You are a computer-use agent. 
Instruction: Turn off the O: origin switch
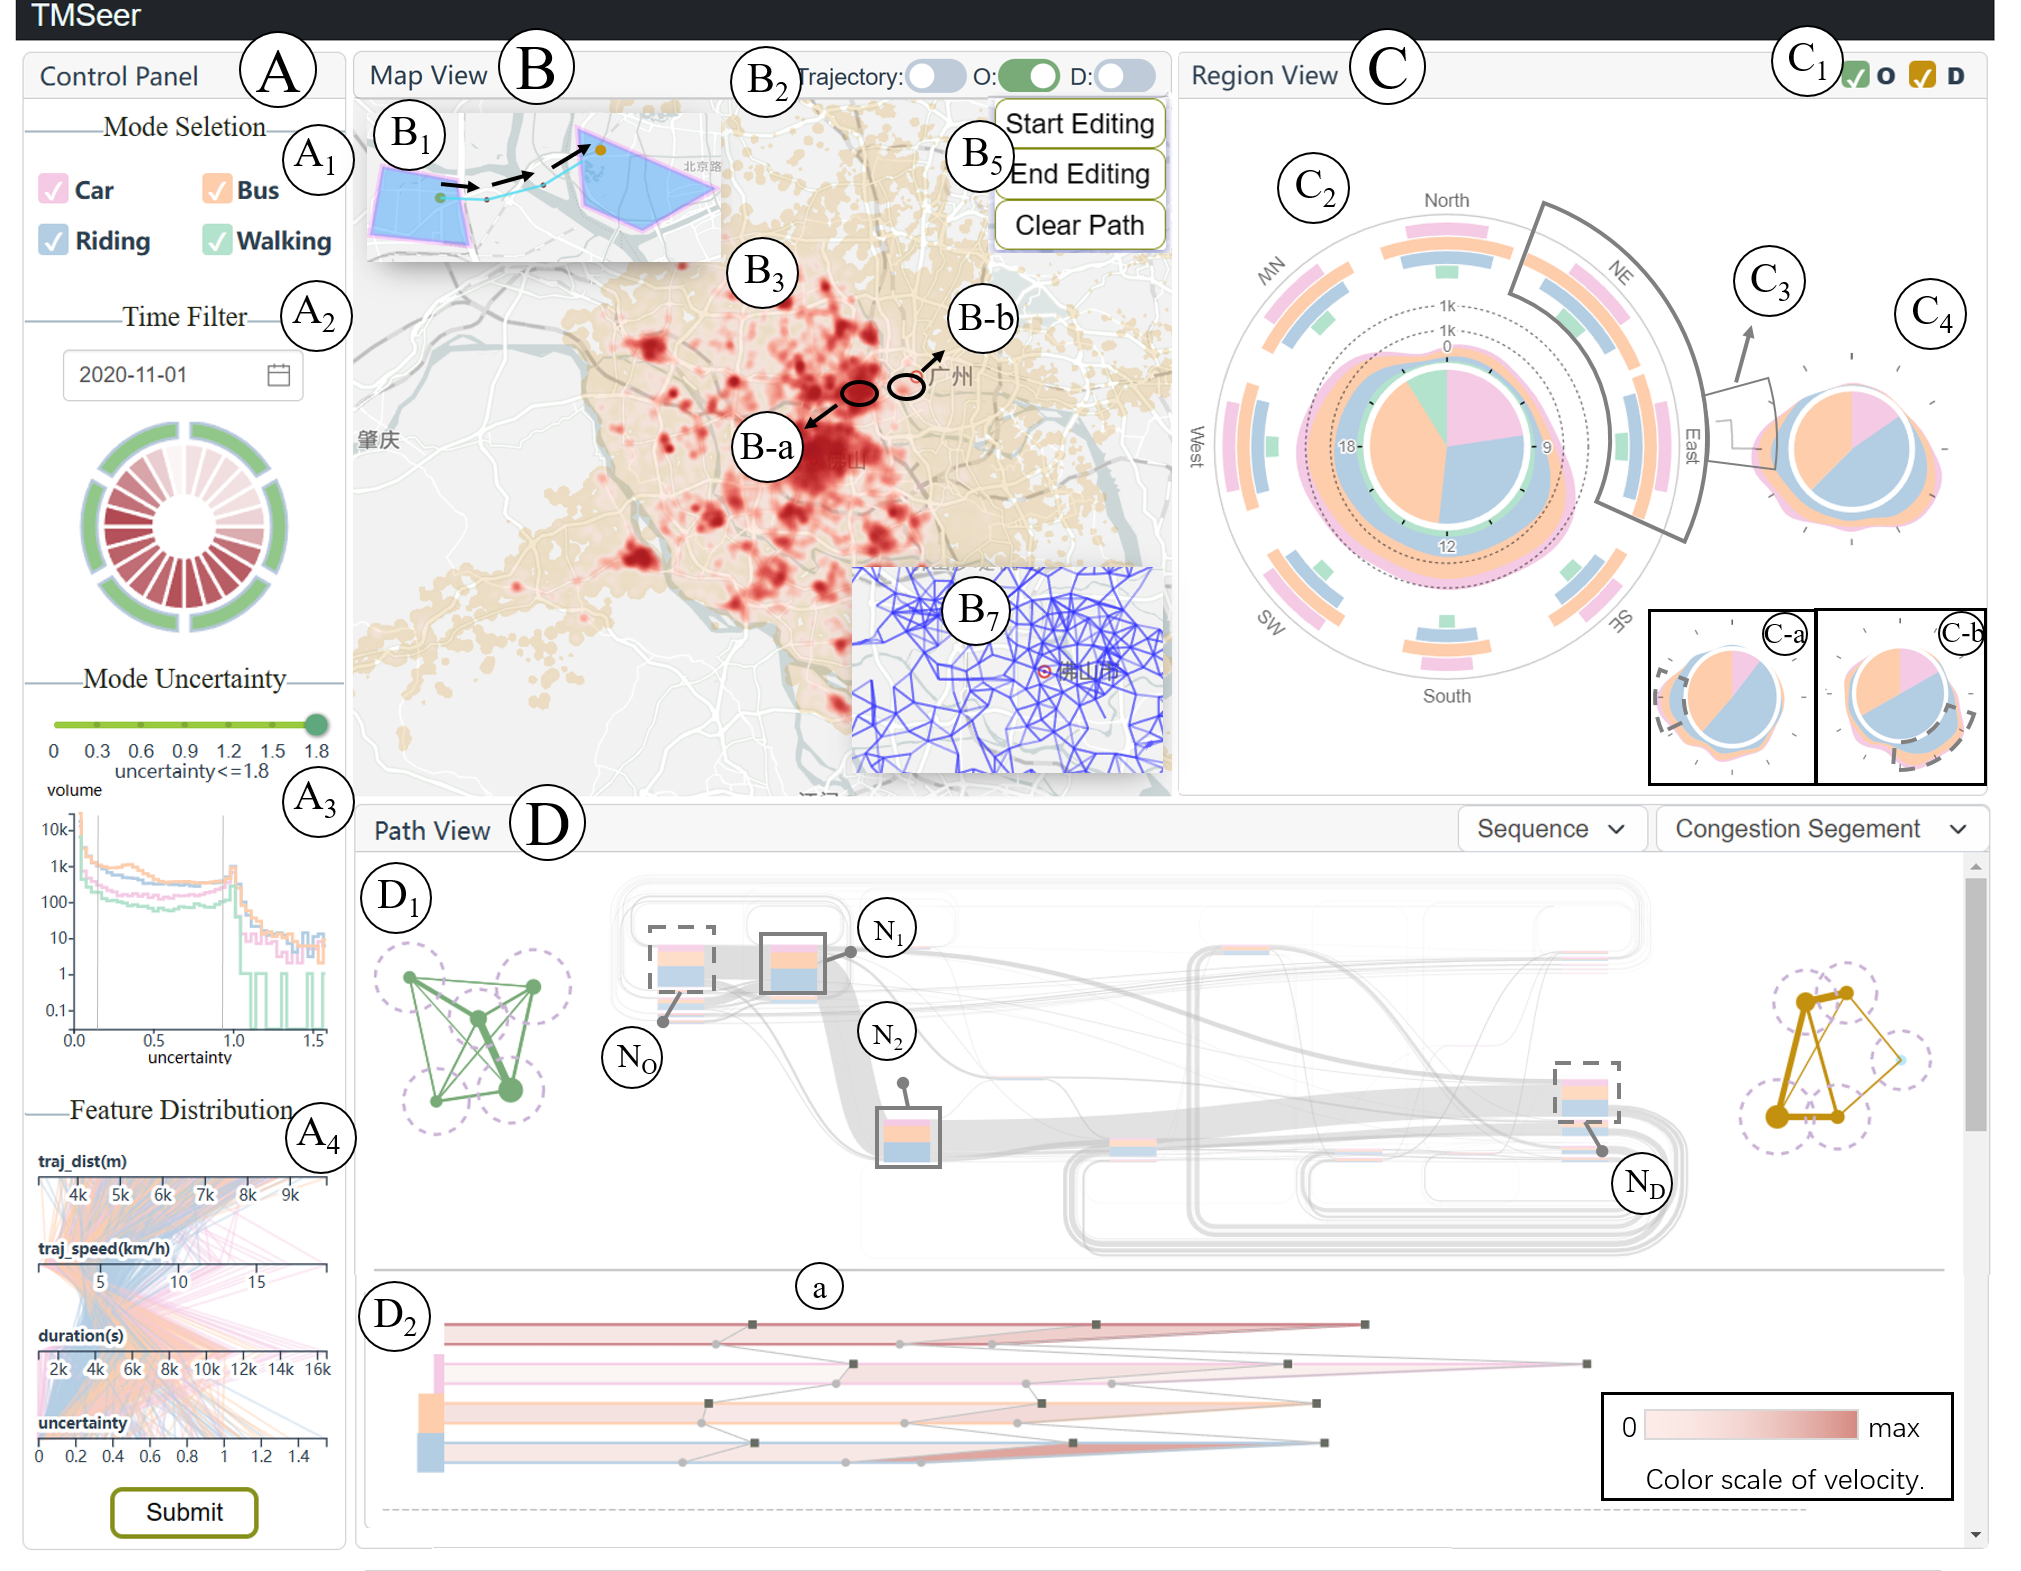(1028, 76)
